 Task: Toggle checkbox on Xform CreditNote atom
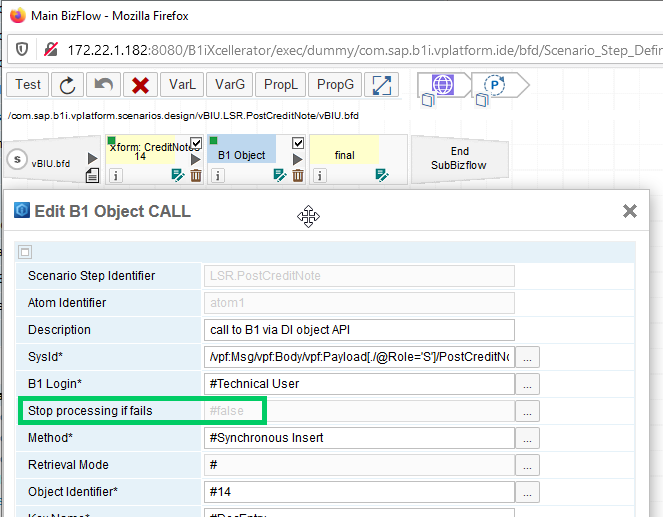[x=195, y=143]
